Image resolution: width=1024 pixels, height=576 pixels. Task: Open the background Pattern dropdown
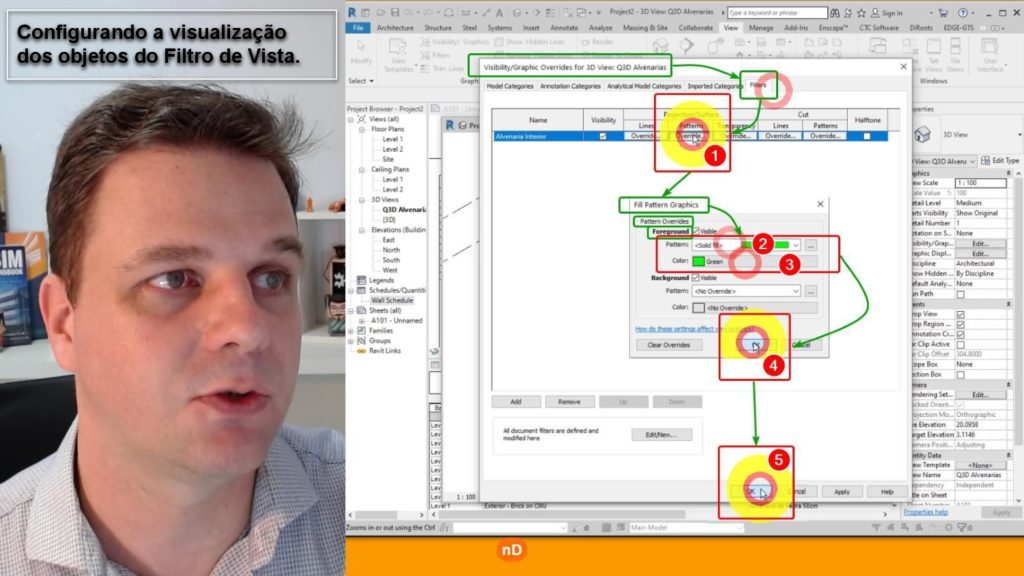(x=795, y=291)
